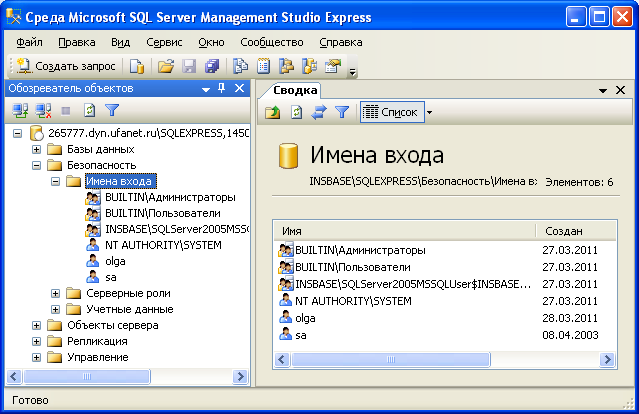Click the Имя column header
639x414 pixels.
404,231
